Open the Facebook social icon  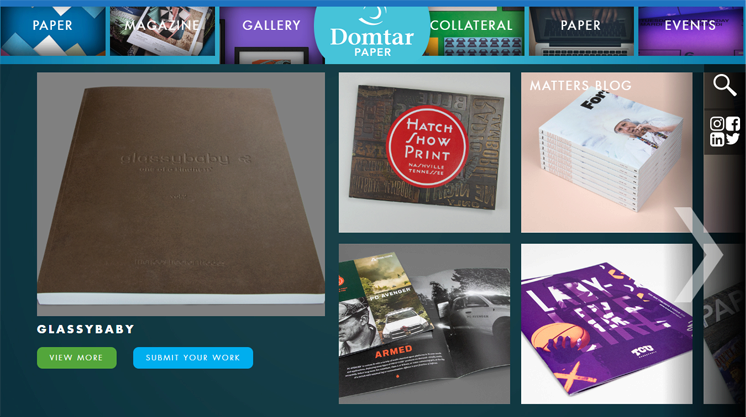[x=733, y=124]
